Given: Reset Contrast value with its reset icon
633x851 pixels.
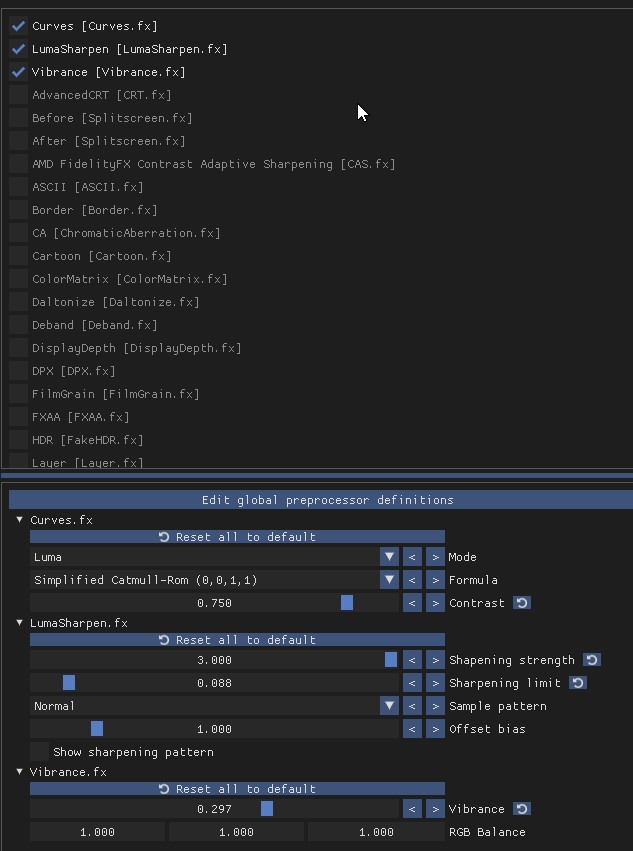Looking at the screenshot, I should pos(522,603).
